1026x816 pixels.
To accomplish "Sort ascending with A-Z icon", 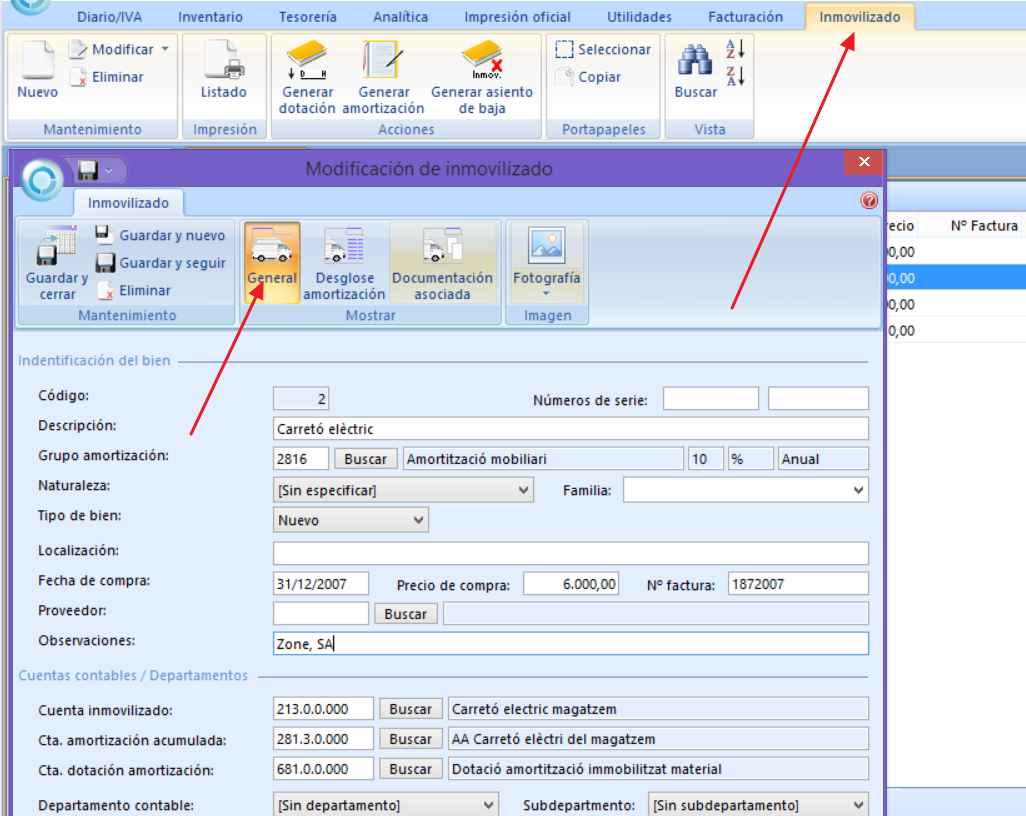I will point(735,49).
